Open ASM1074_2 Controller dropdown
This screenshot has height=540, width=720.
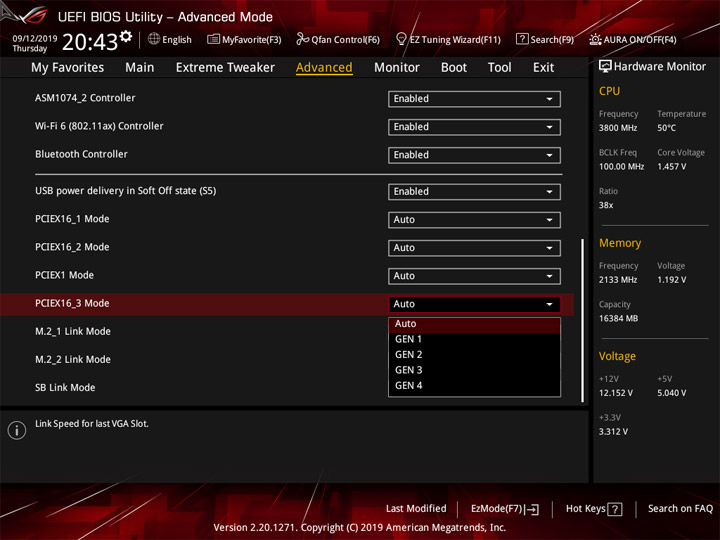tap(474, 99)
